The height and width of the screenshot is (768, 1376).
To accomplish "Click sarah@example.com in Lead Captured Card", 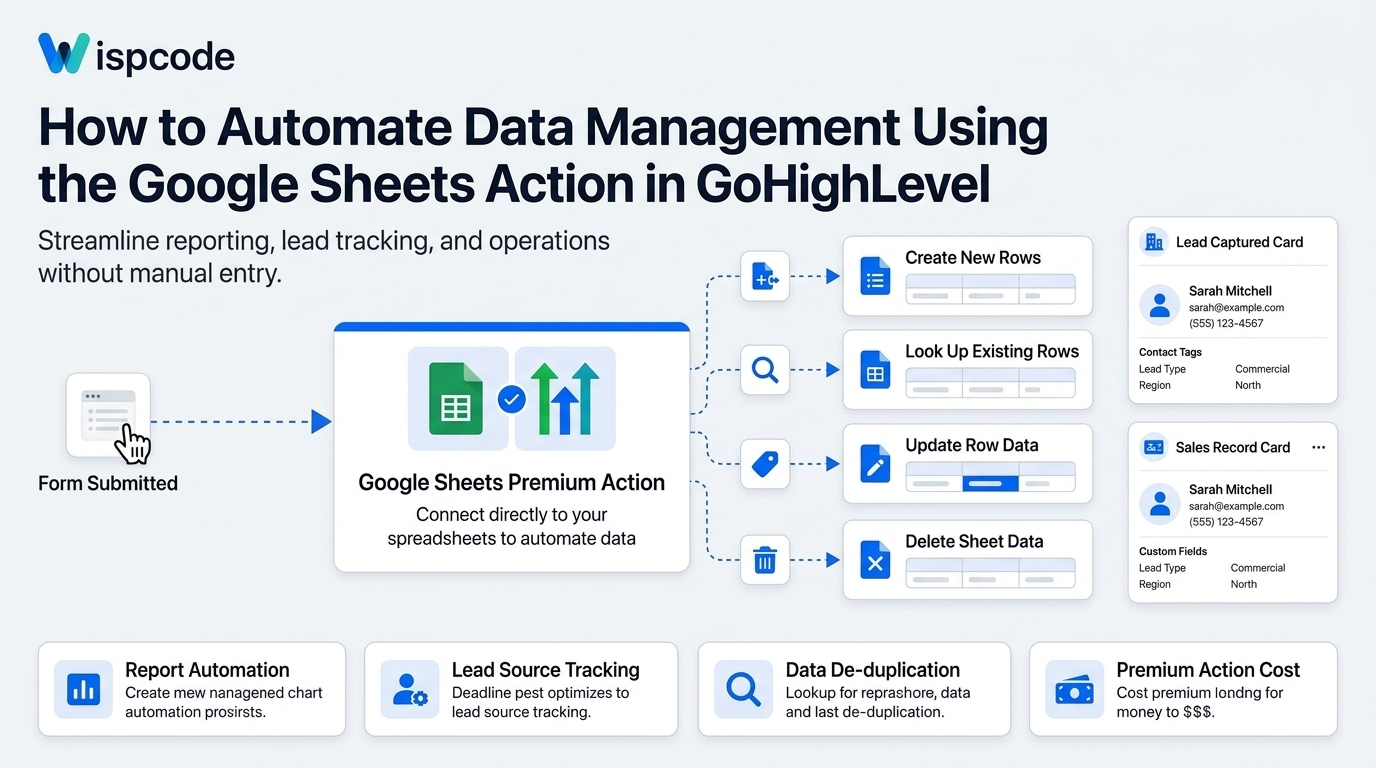I will (1236, 308).
